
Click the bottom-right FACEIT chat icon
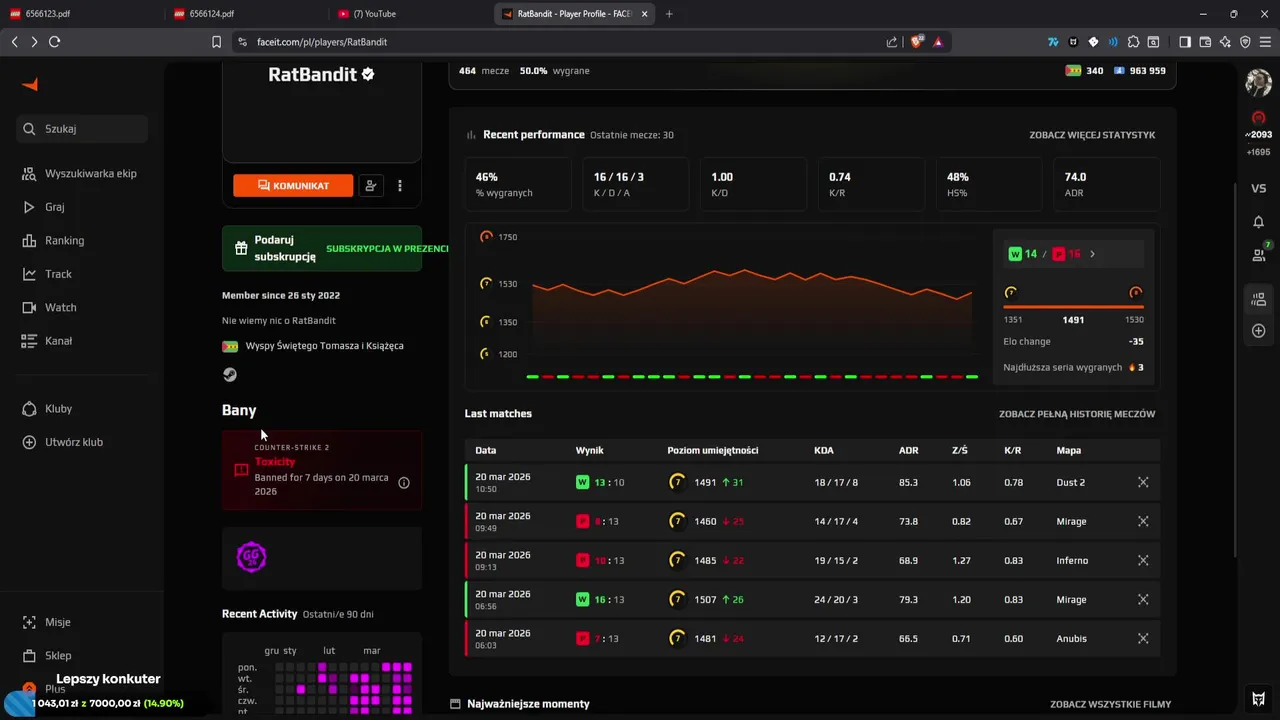tap(1258, 697)
